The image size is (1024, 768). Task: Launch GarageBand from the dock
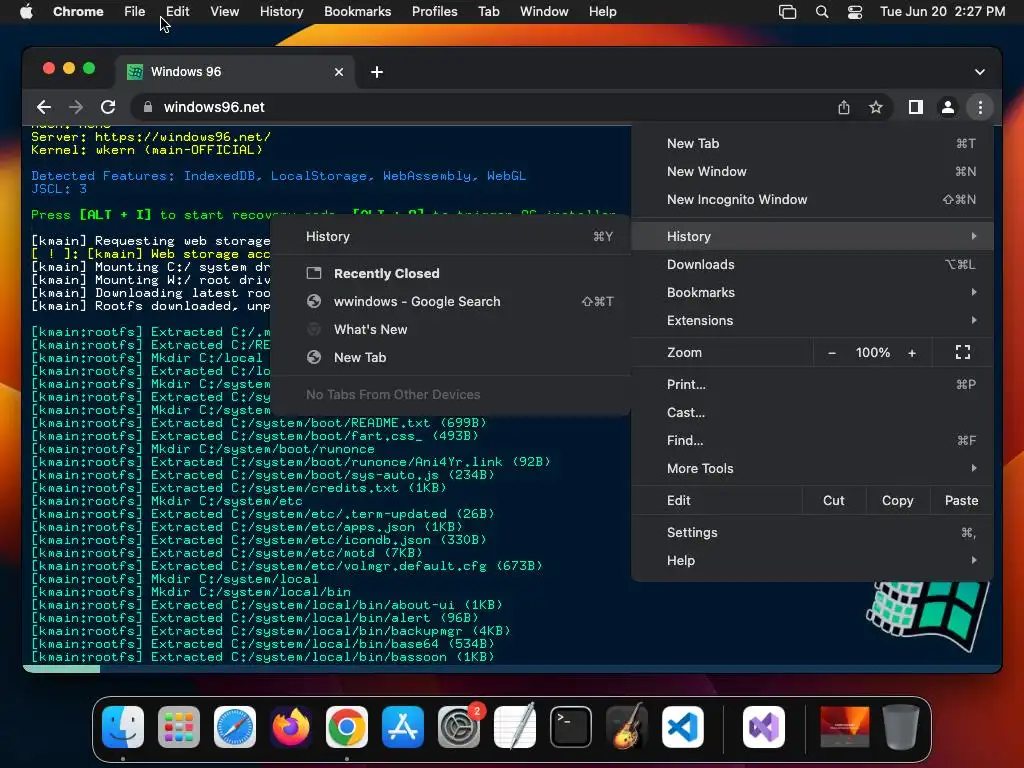click(x=627, y=727)
